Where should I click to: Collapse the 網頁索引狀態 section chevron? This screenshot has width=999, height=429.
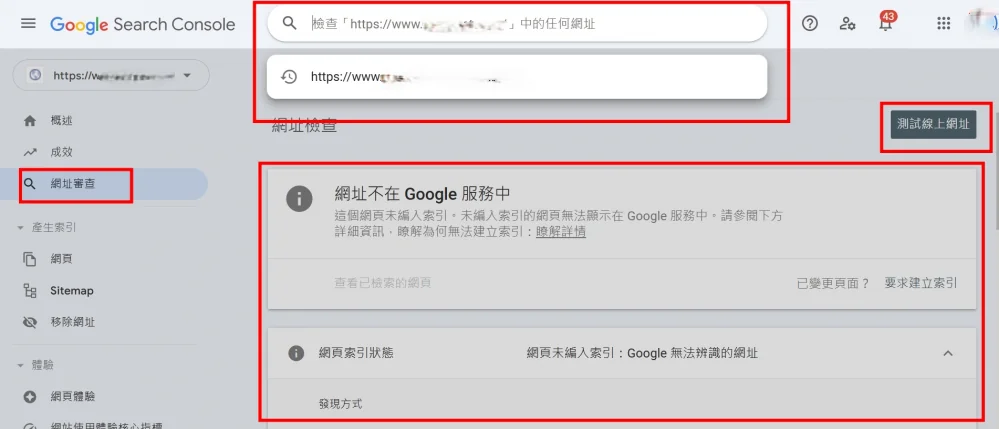click(948, 353)
